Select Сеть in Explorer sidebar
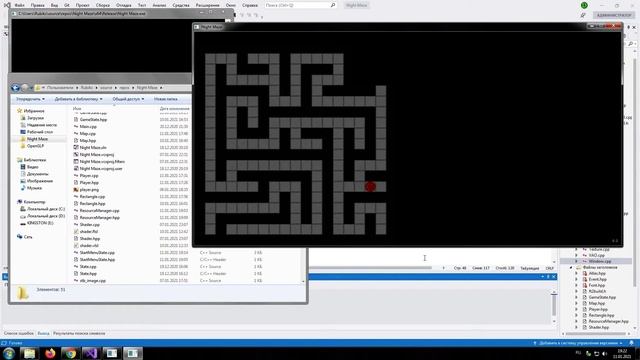The height and width of the screenshot is (360, 640). pyautogui.click(x=28, y=237)
